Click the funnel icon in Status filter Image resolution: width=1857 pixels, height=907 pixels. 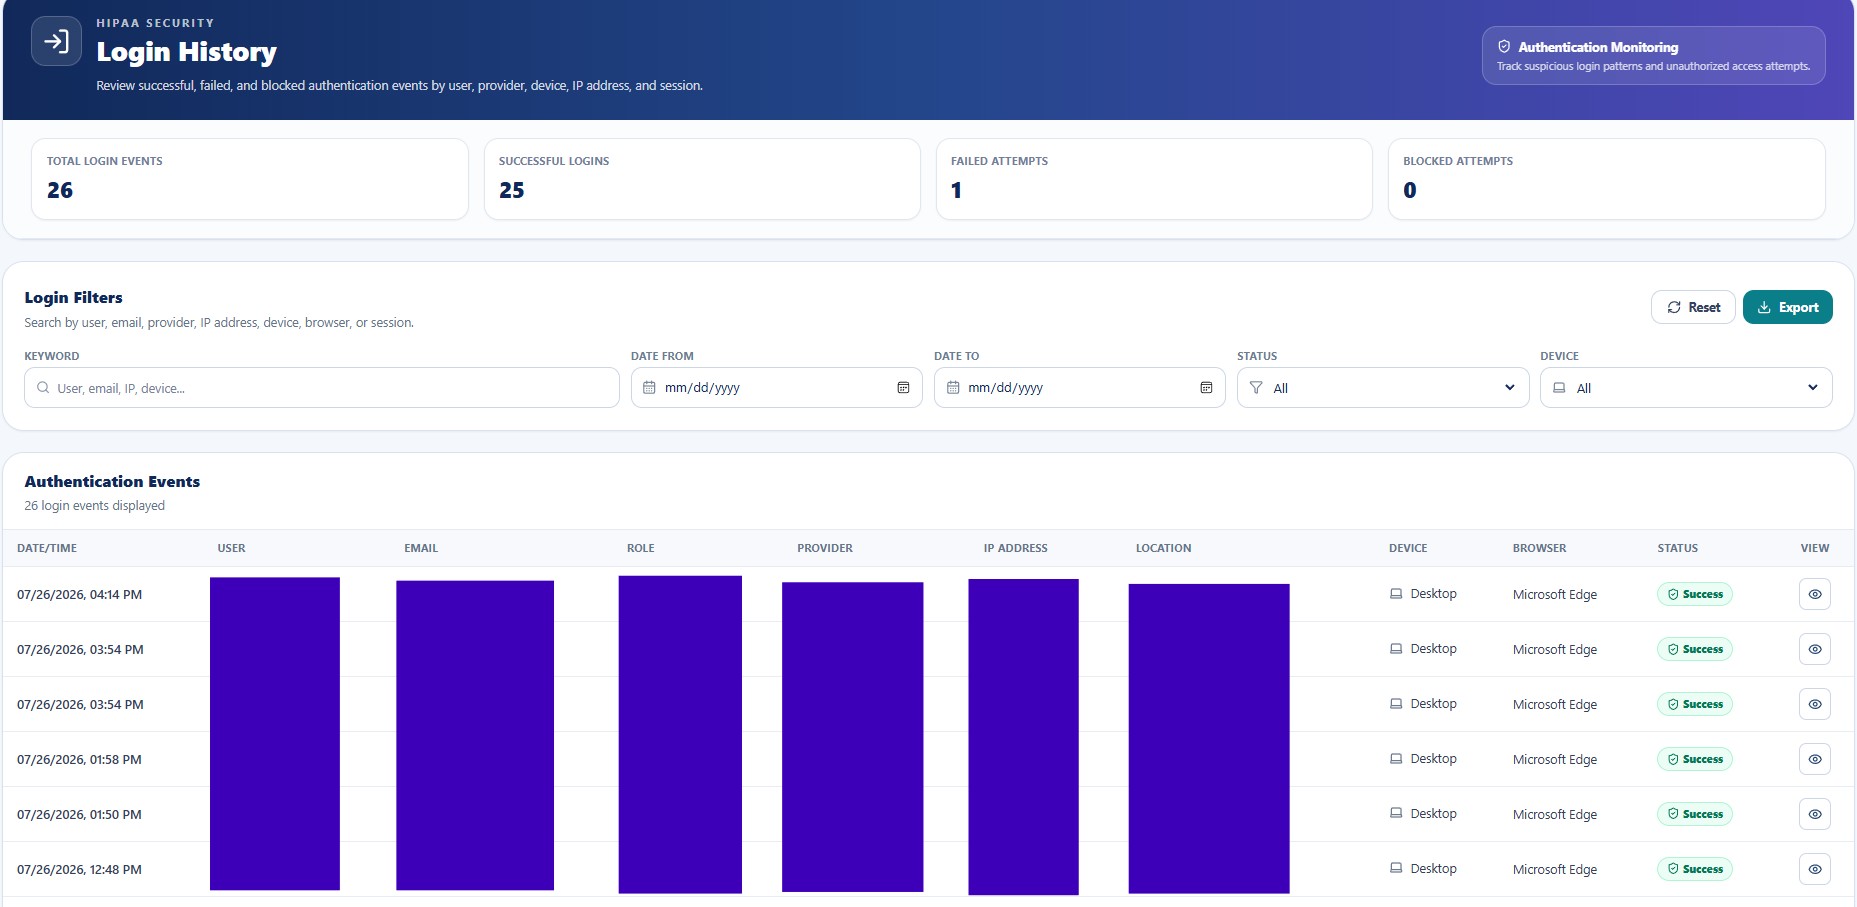(1256, 388)
